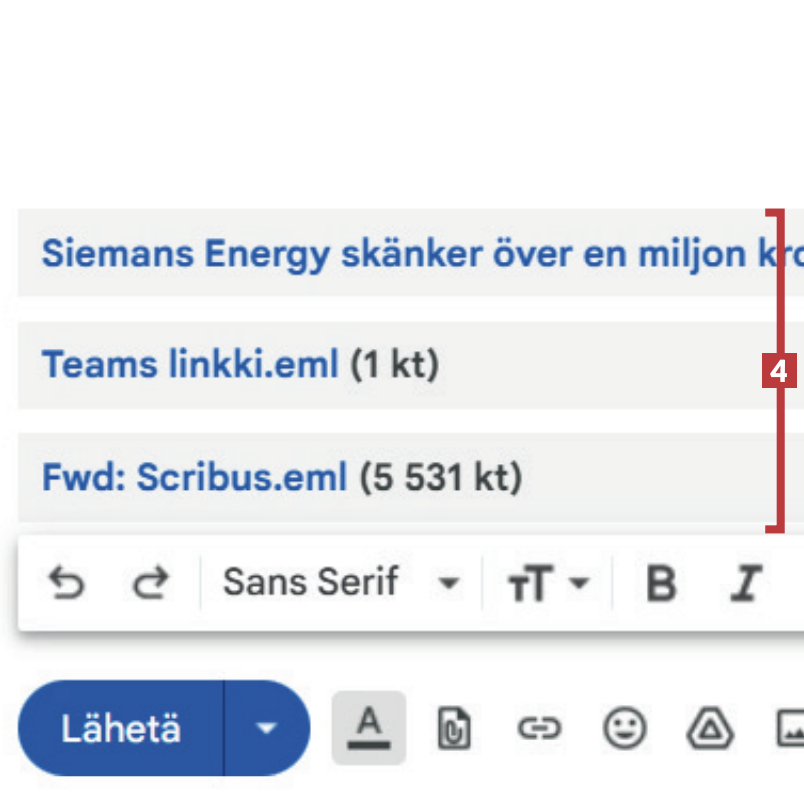The image size is (804, 798).
Task: Apply italic formatting
Action: point(745,583)
